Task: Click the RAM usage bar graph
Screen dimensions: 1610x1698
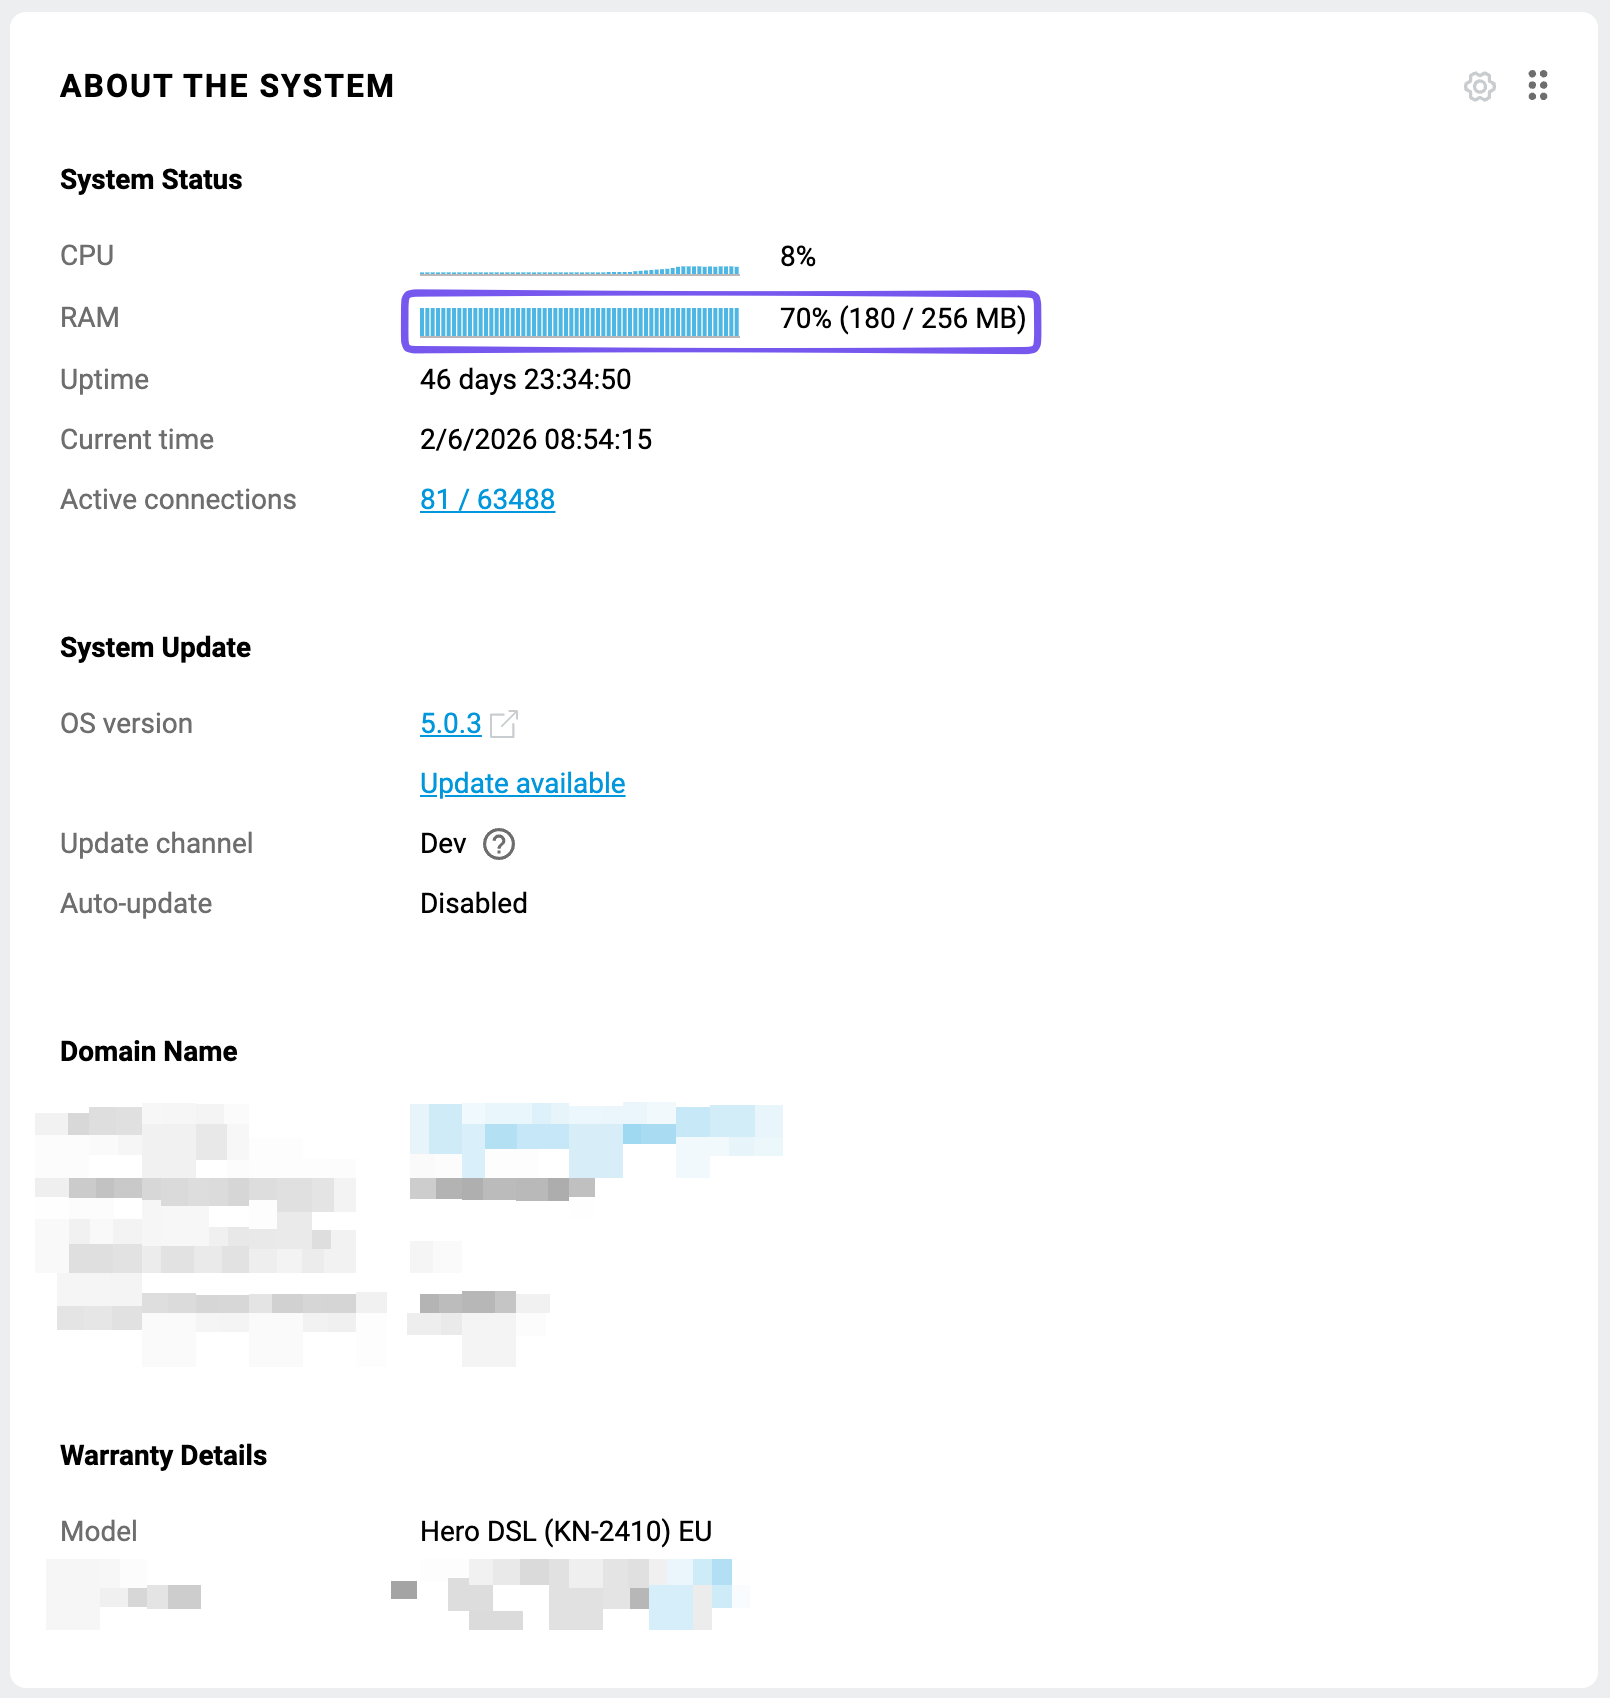Action: (x=579, y=321)
